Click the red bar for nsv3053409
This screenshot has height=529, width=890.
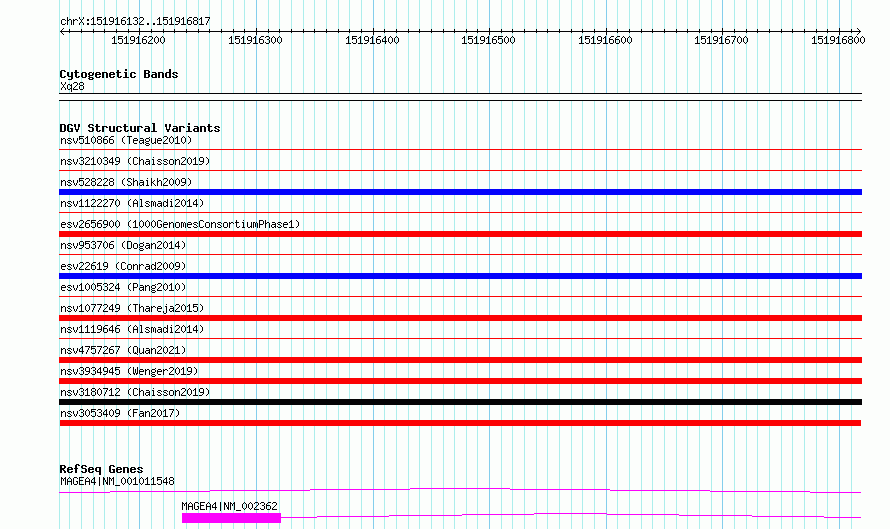460,423
